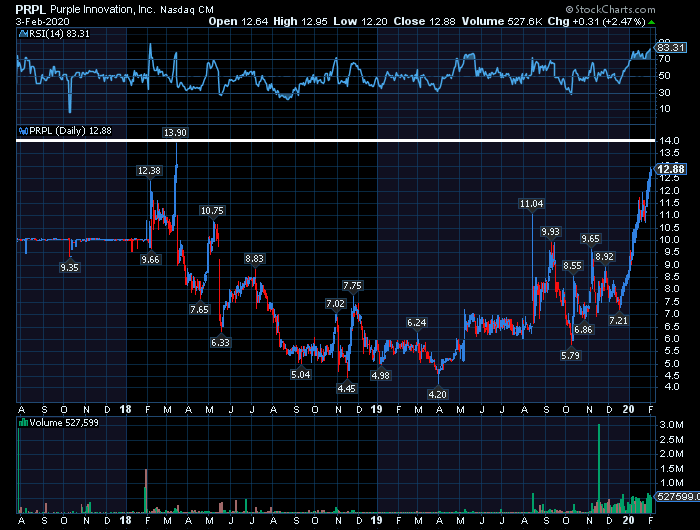The width and height of the screenshot is (700, 530).
Task: Select the Open 12.64 value
Action: [238, 21]
